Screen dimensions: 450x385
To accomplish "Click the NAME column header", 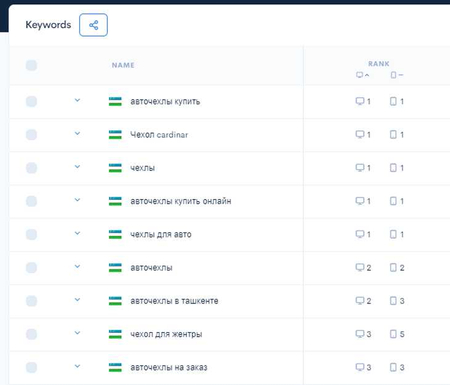I will [x=123, y=65].
